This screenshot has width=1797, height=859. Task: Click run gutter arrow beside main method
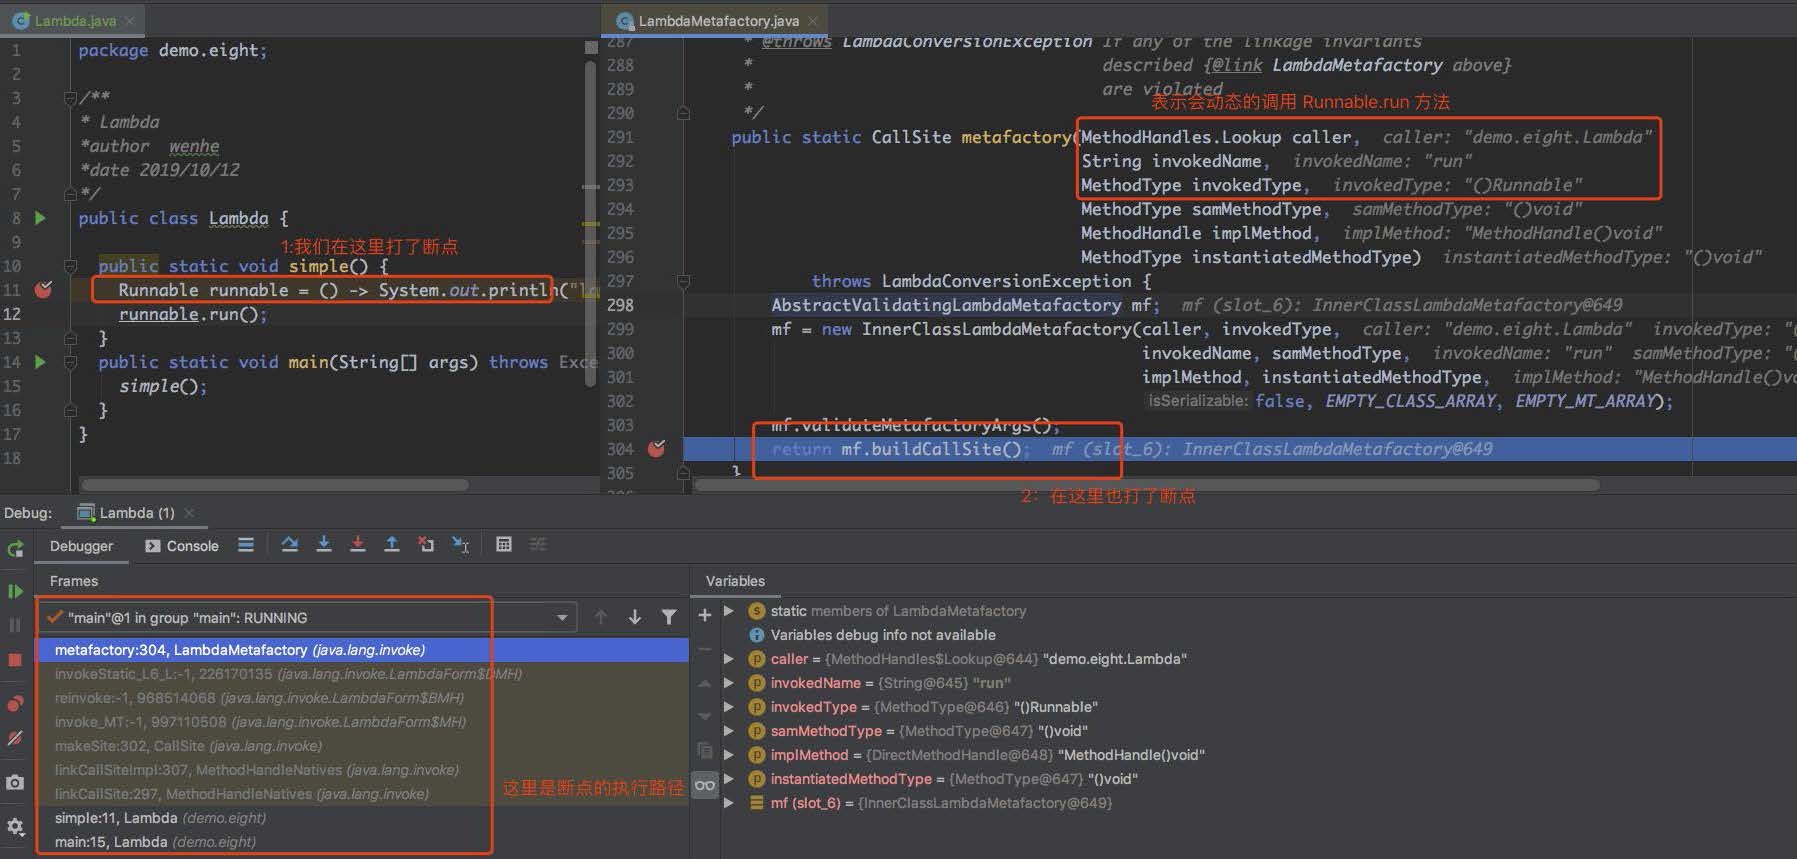coord(40,361)
